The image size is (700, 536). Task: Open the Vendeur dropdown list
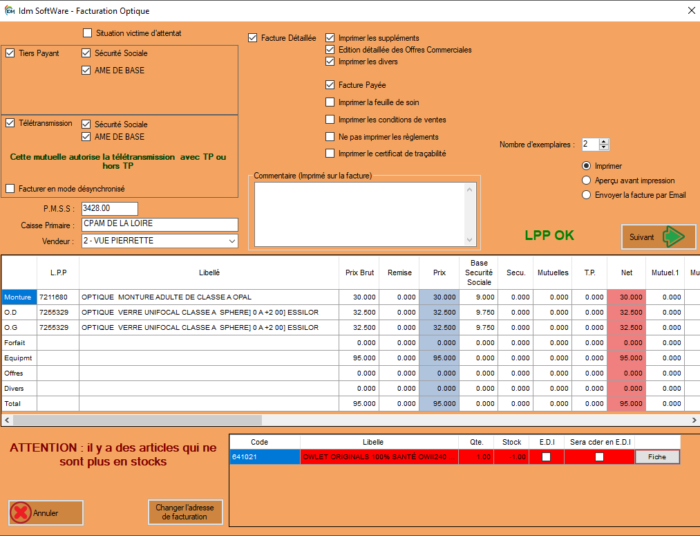[x=232, y=241]
